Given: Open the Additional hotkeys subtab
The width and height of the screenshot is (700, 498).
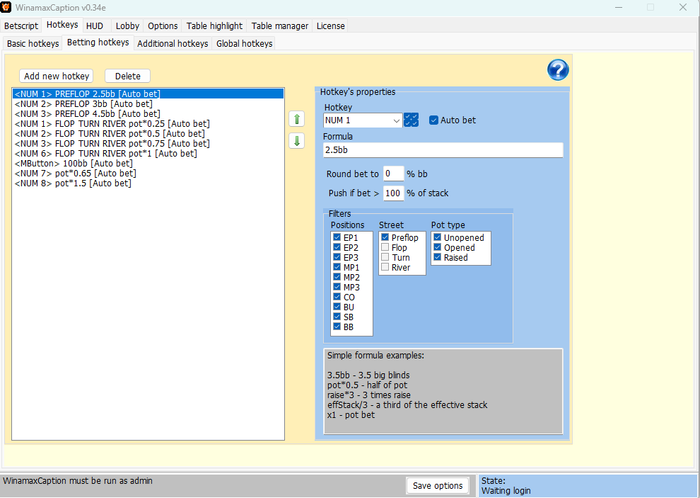Looking at the screenshot, I should pos(172,44).
